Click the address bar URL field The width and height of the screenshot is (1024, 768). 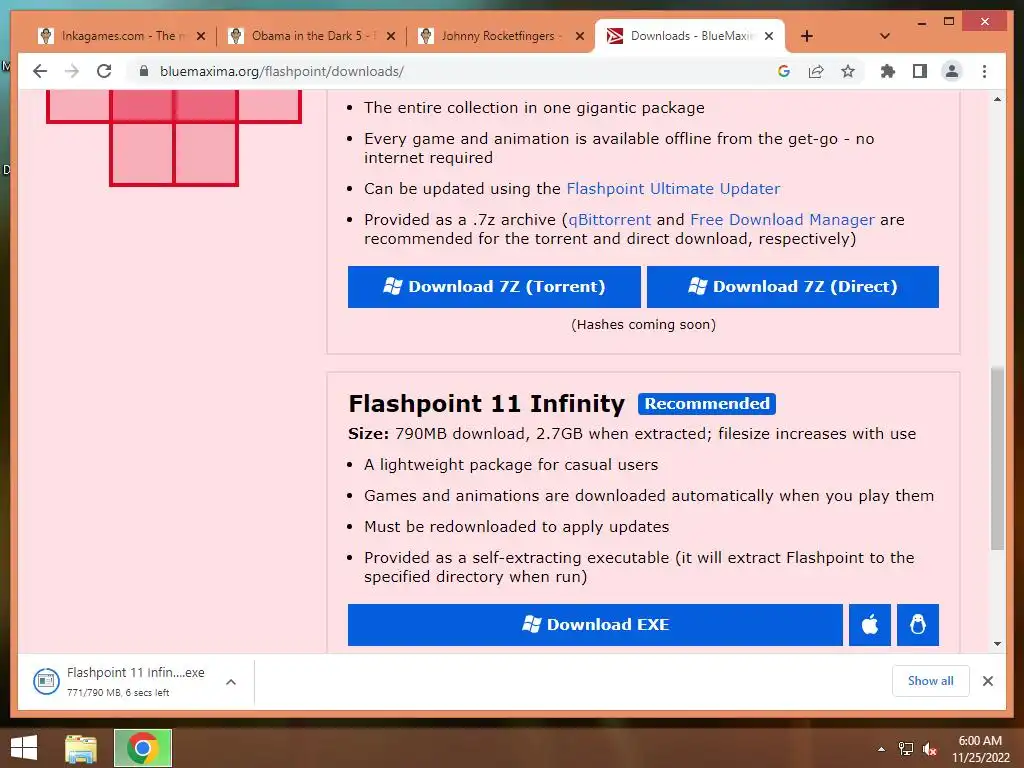tap(457, 71)
